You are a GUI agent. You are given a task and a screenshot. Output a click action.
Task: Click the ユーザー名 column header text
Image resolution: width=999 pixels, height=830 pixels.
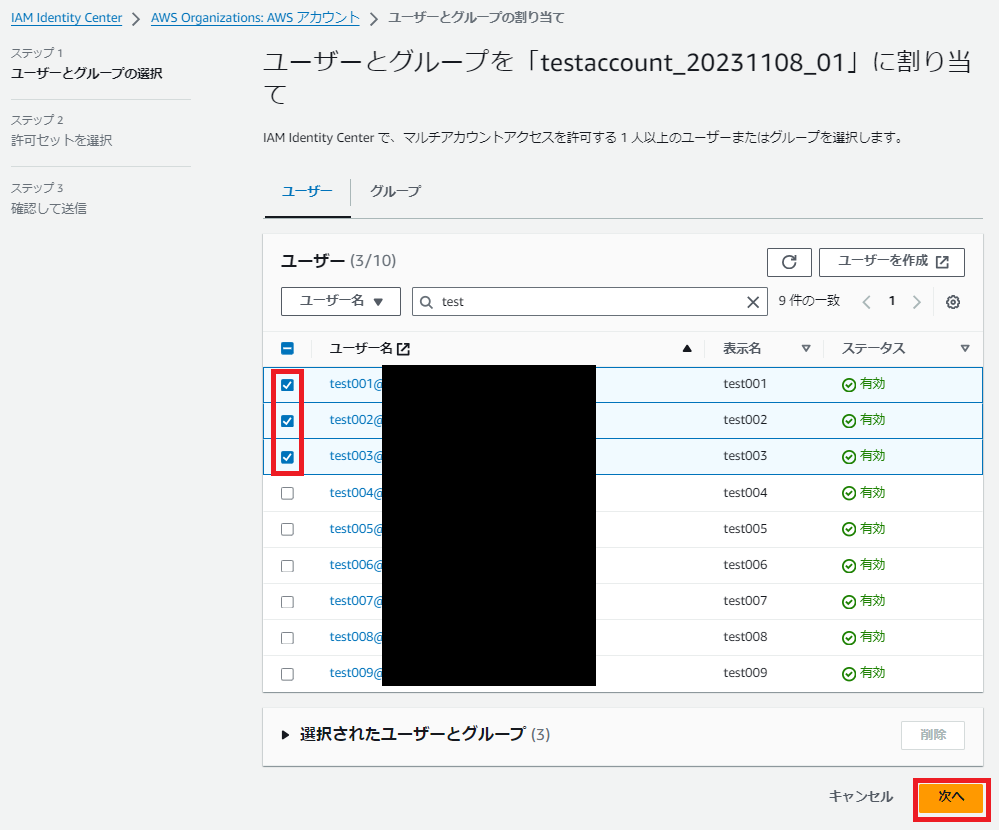(x=361, y=348)
